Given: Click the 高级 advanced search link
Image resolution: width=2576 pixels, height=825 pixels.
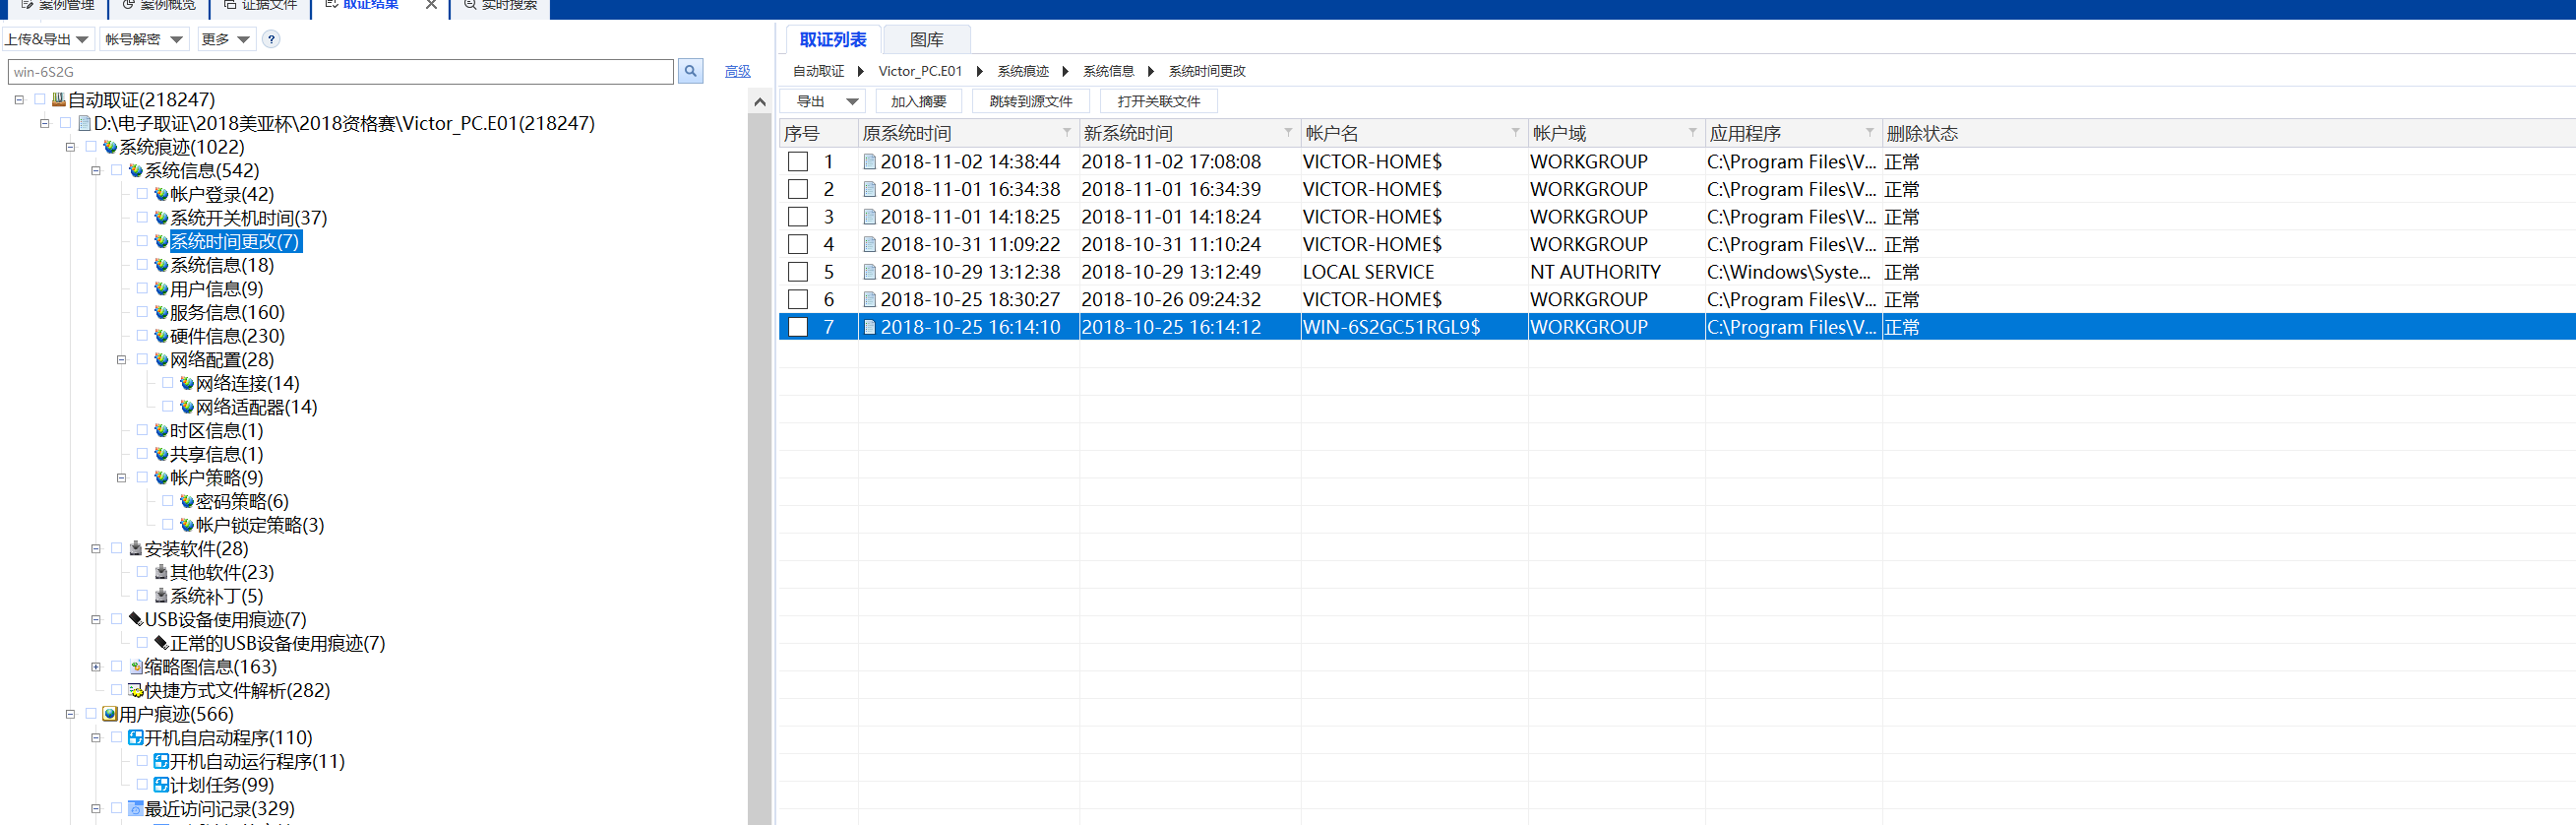Looking at the screenshot, I should click(737, 71).
